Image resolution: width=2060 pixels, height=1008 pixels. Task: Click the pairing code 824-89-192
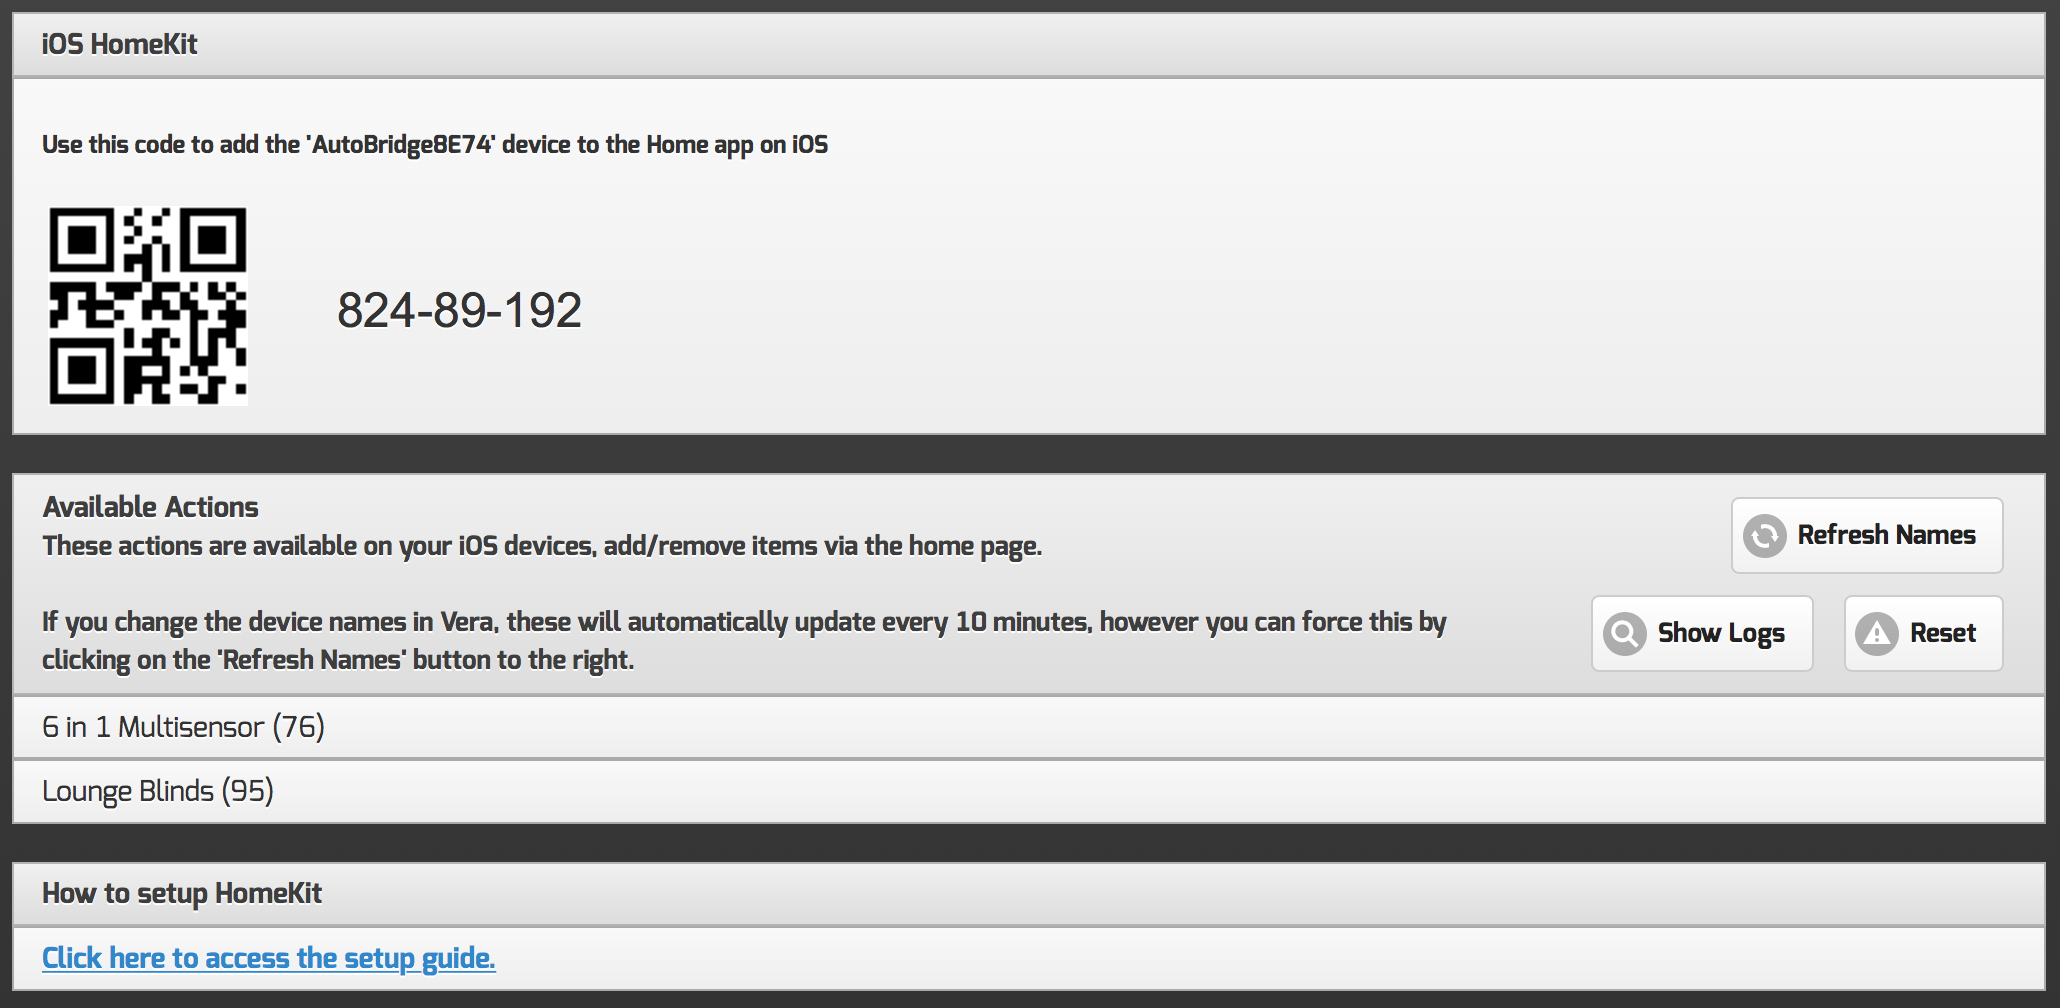459,310
